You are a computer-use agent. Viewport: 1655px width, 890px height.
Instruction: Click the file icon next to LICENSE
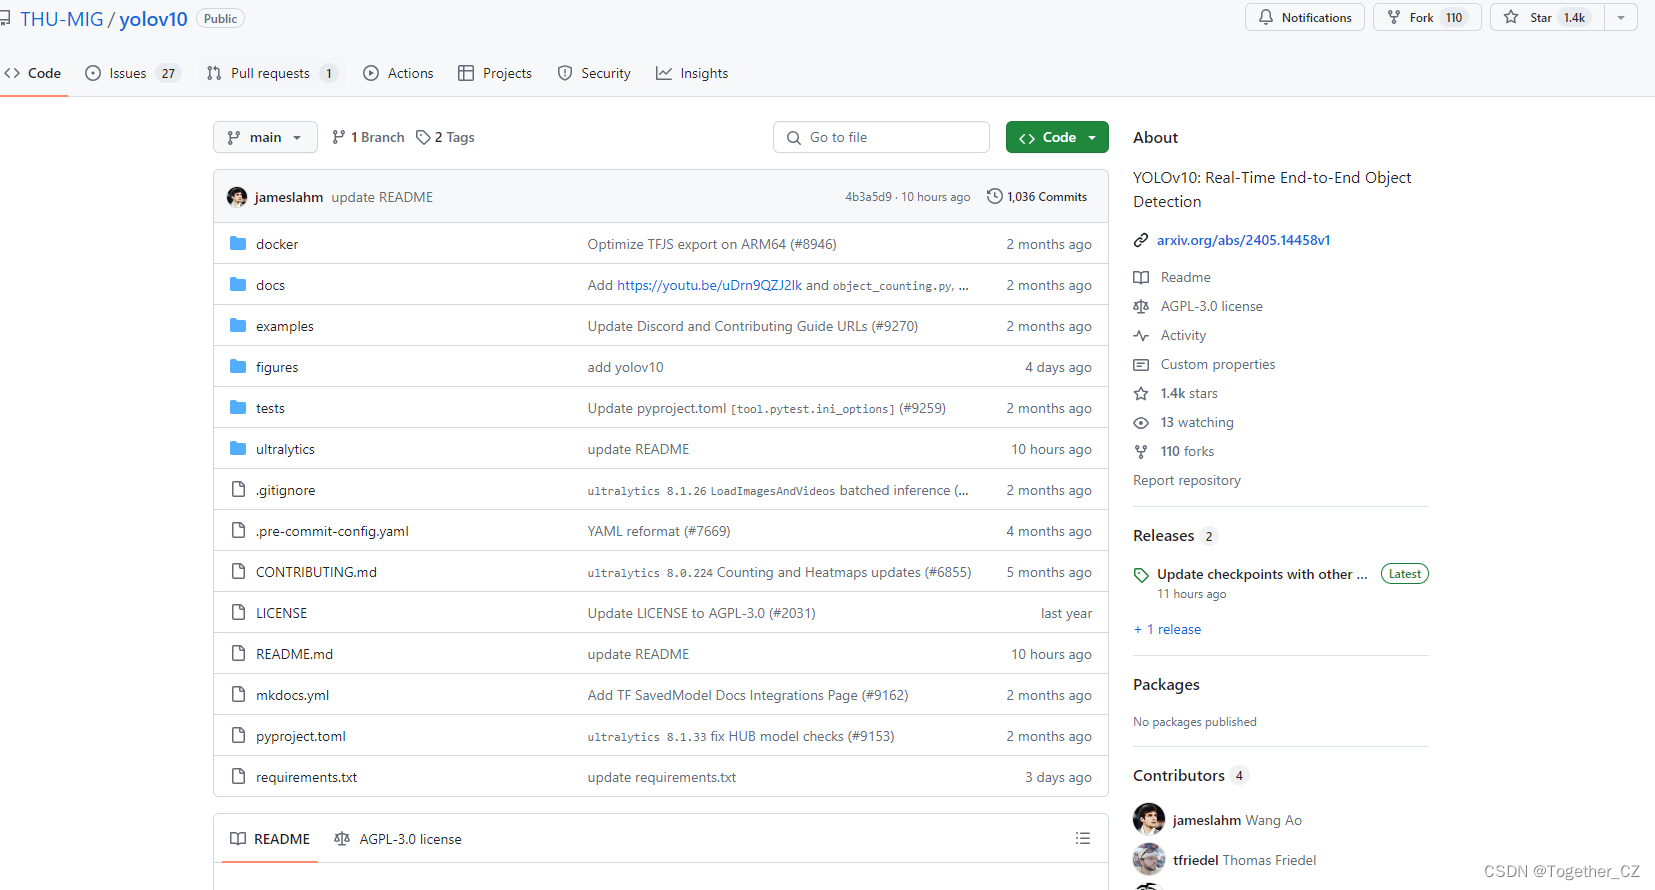coord(238,613)
